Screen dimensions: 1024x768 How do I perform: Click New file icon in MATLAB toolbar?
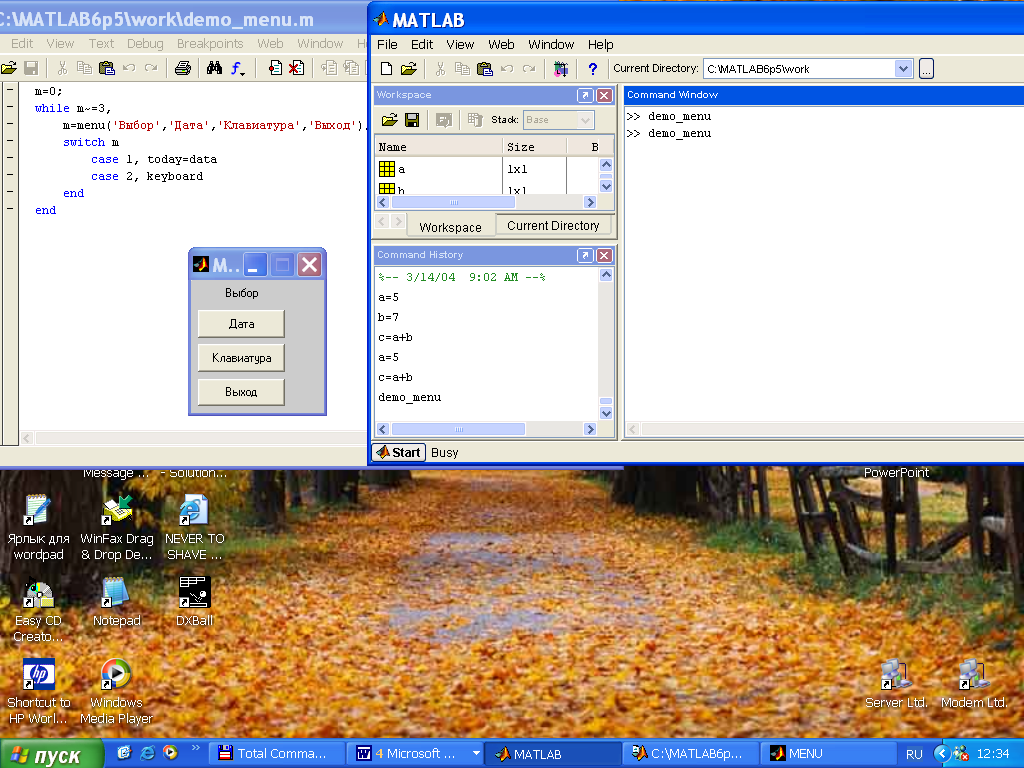point(387,69)
